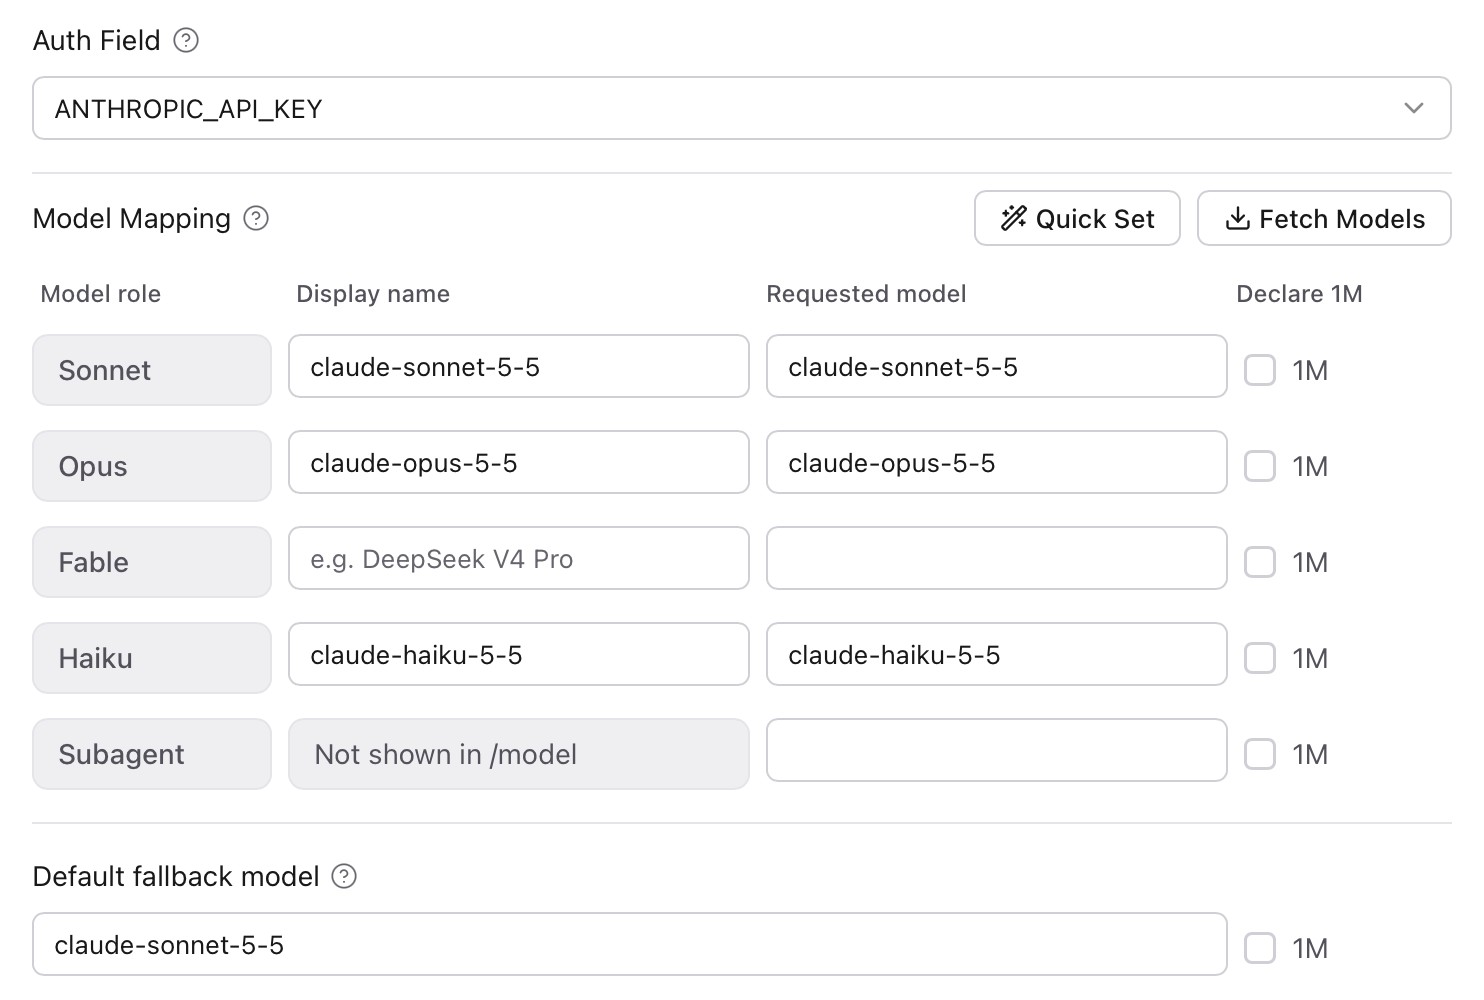
Task: Enable the 1M checkbox for Opus
Action: 1260,466
